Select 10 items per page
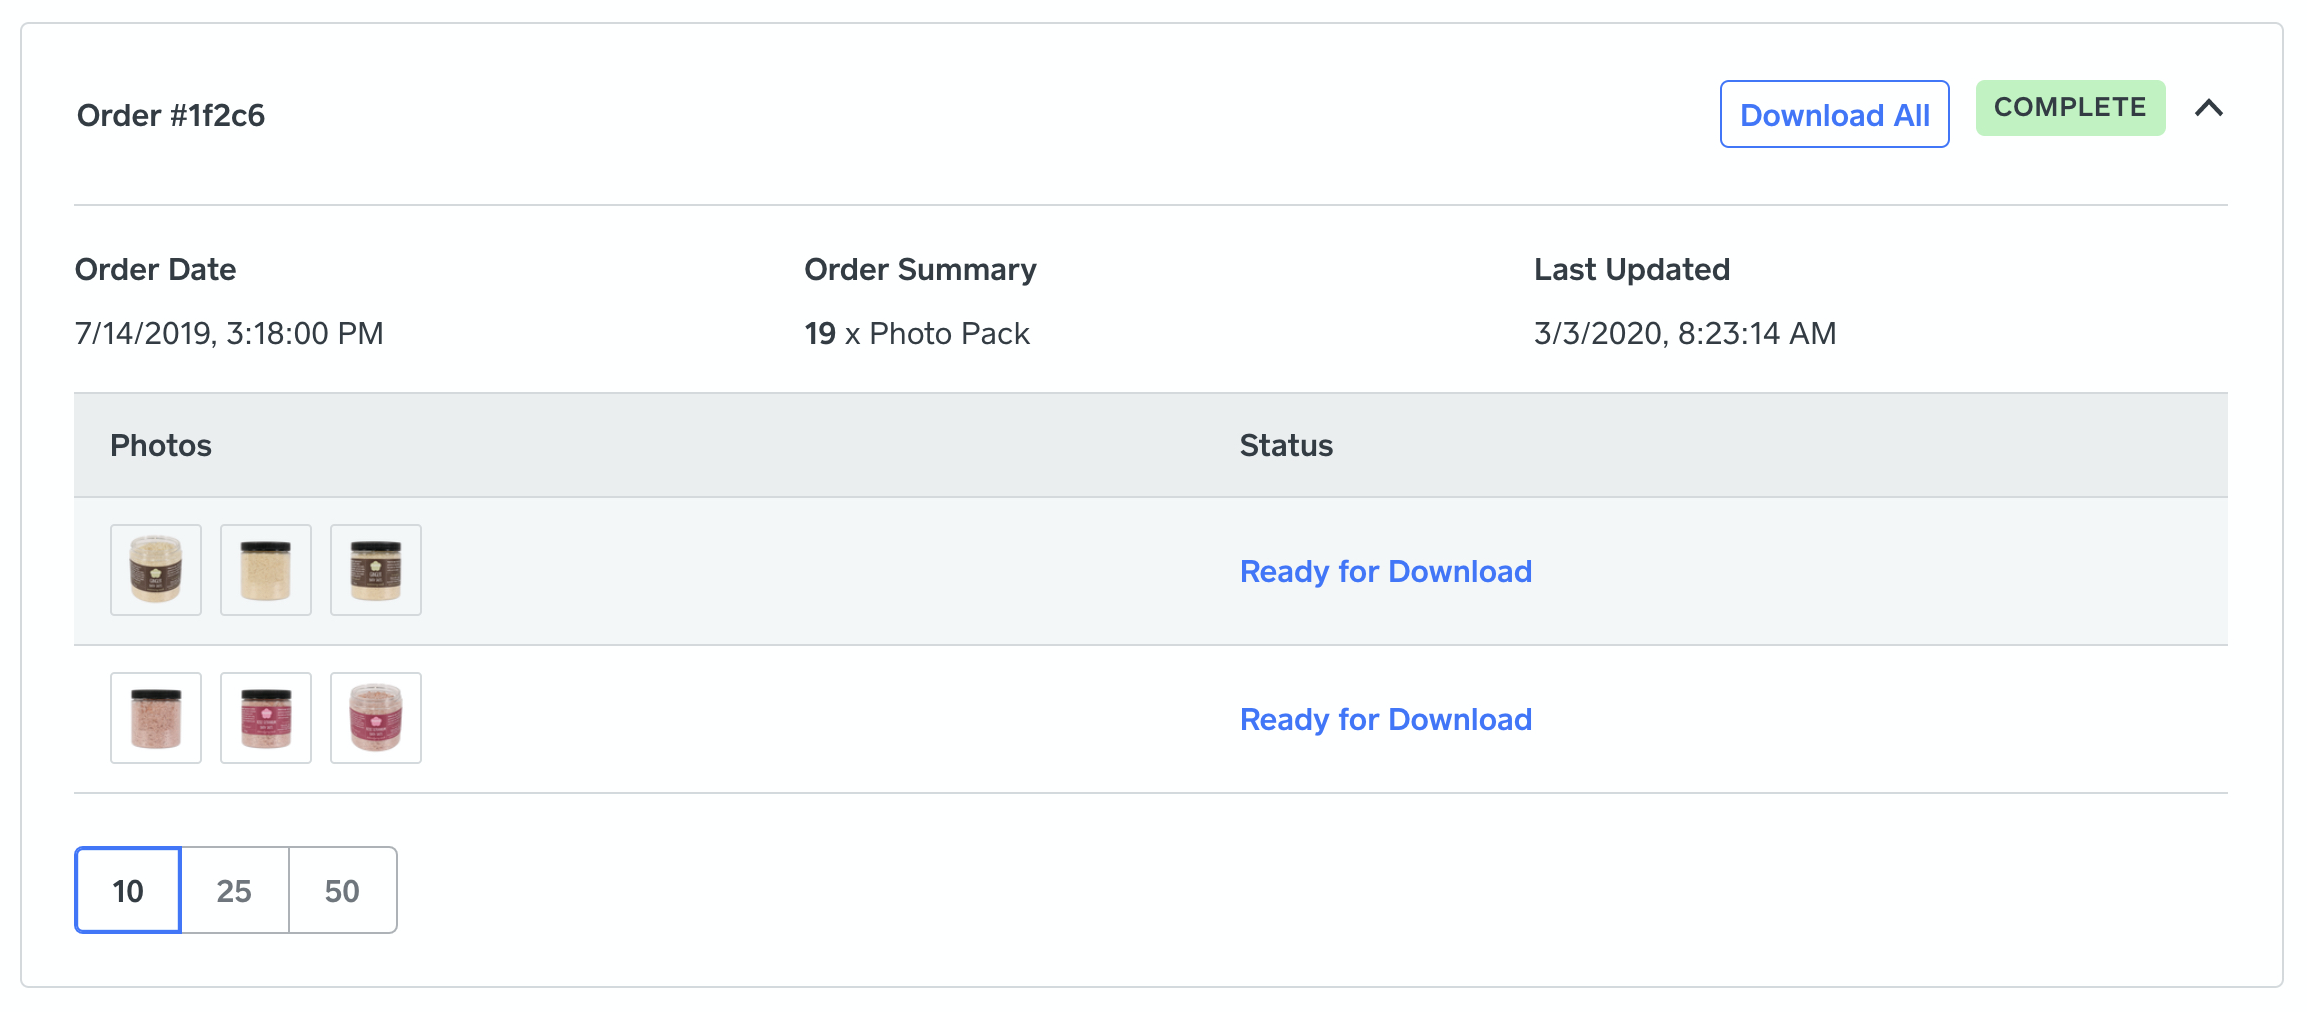The height and width of the screenshot is (1012, 2307). coord(128,890)
